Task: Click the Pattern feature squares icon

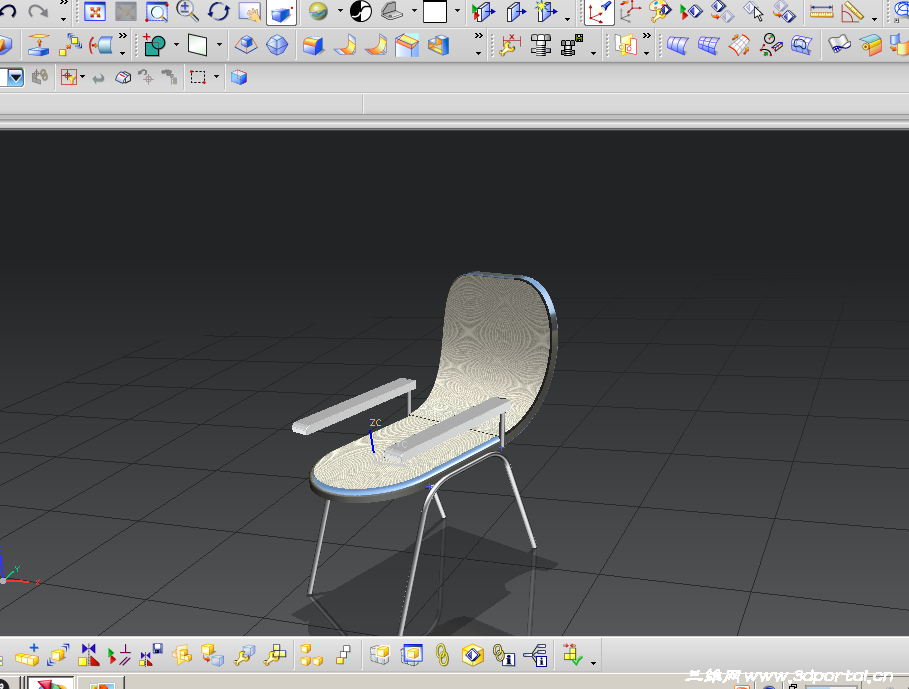Action: click(70, 45)
